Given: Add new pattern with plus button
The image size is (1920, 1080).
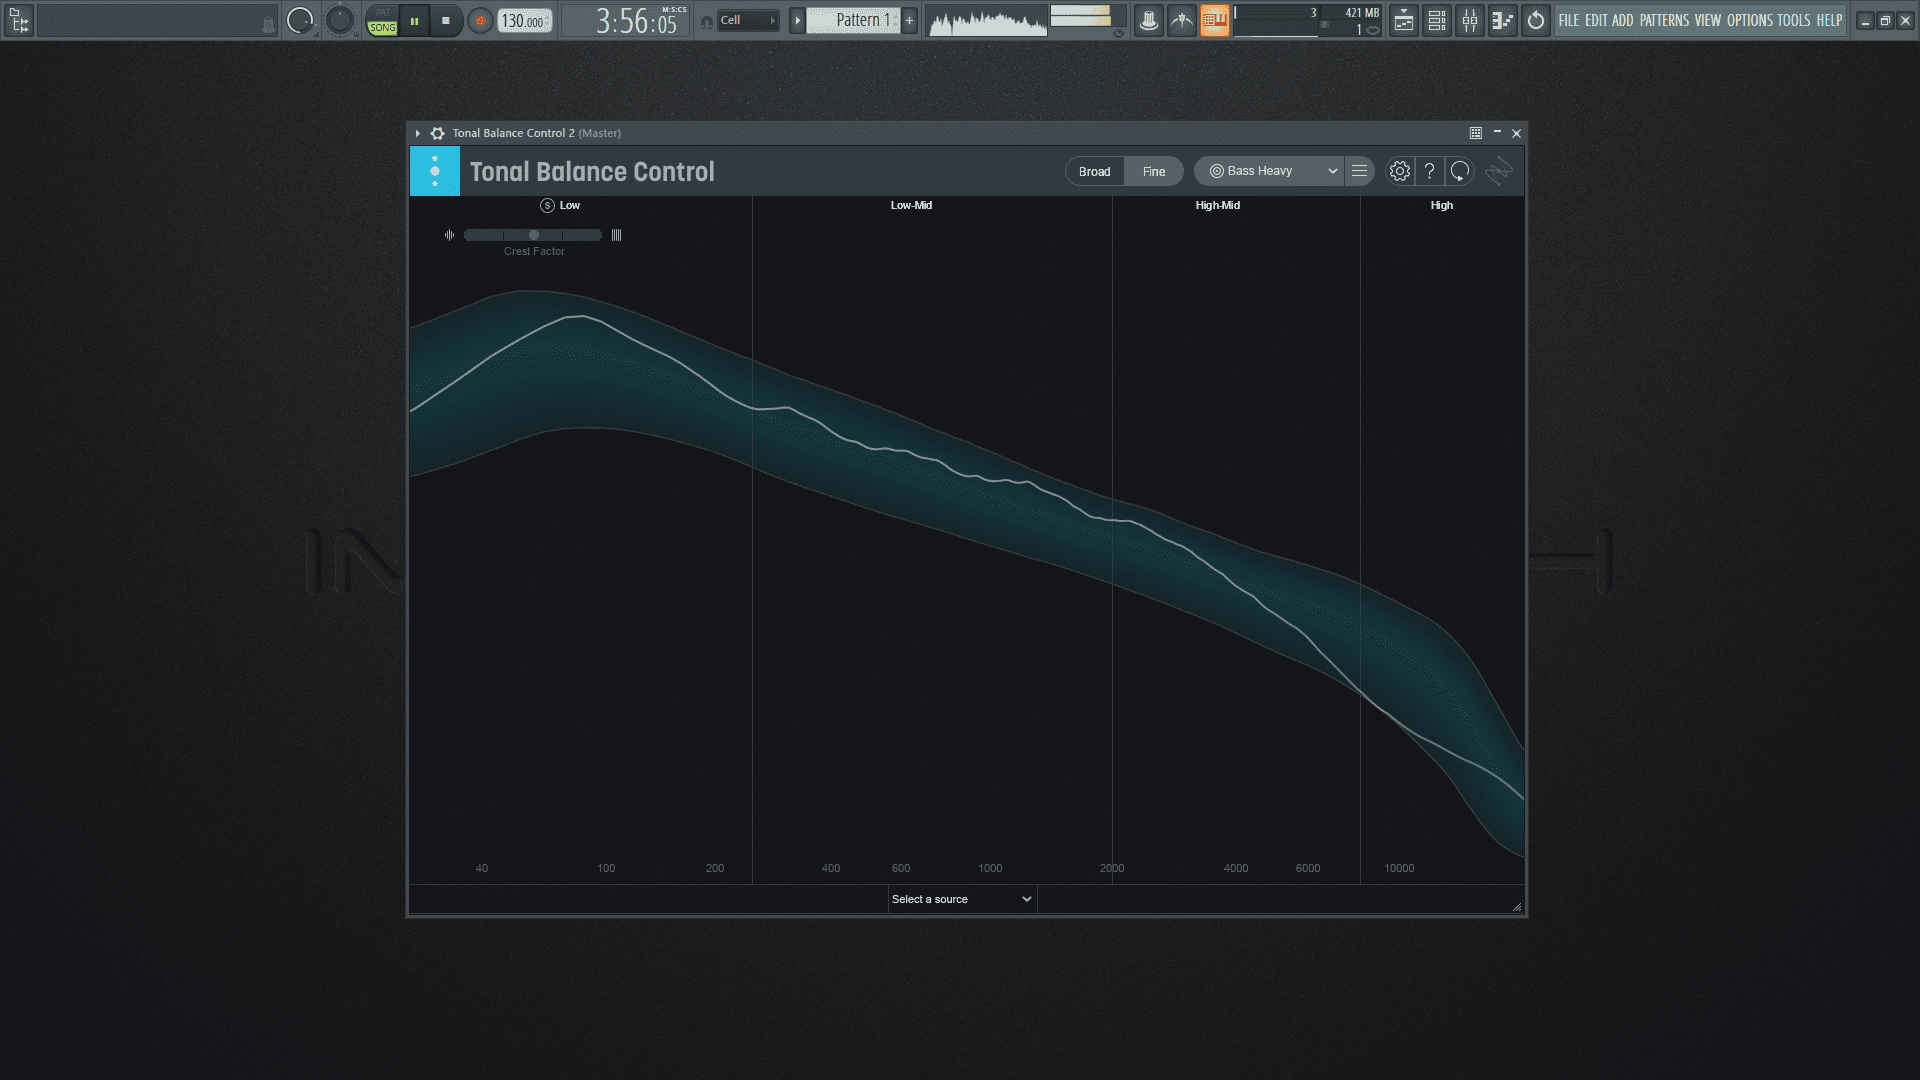Looking at the screenshot, I should [909, 20].
